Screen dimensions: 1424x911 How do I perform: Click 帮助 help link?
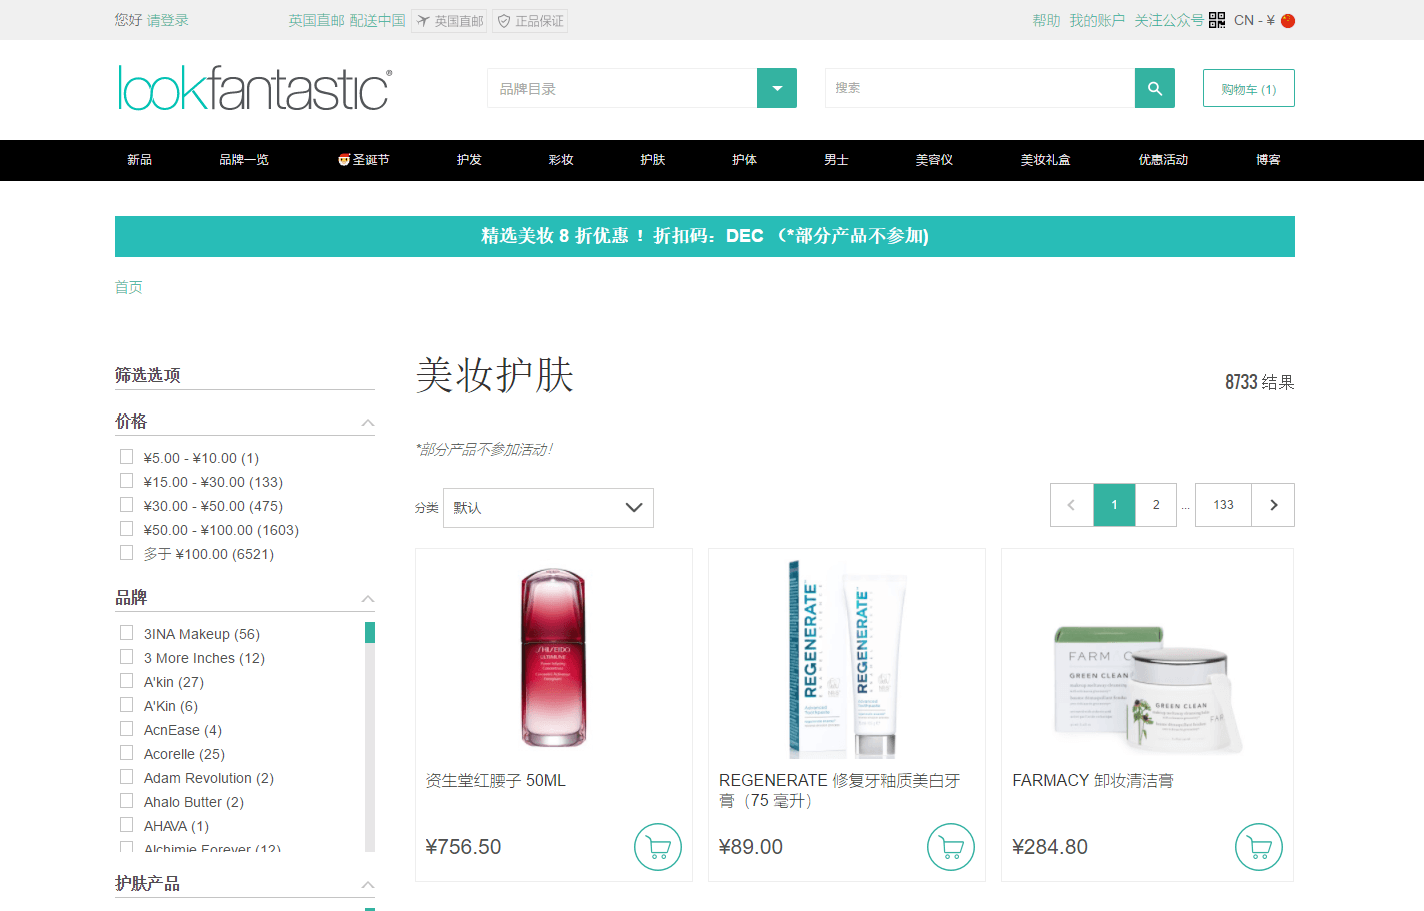(x=1046, y=20)
